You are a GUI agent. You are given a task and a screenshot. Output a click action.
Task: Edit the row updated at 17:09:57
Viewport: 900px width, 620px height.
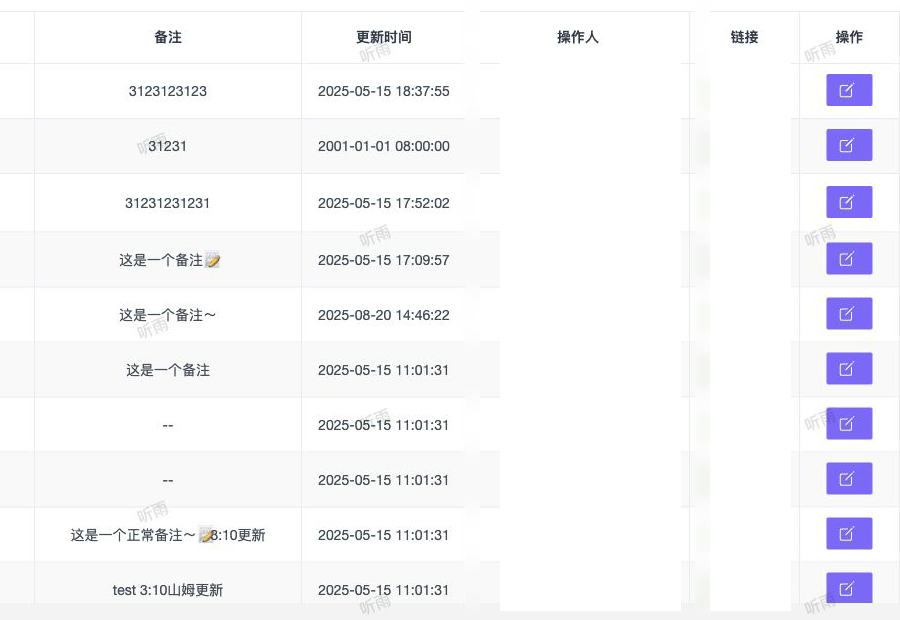(x=849, y=258)
